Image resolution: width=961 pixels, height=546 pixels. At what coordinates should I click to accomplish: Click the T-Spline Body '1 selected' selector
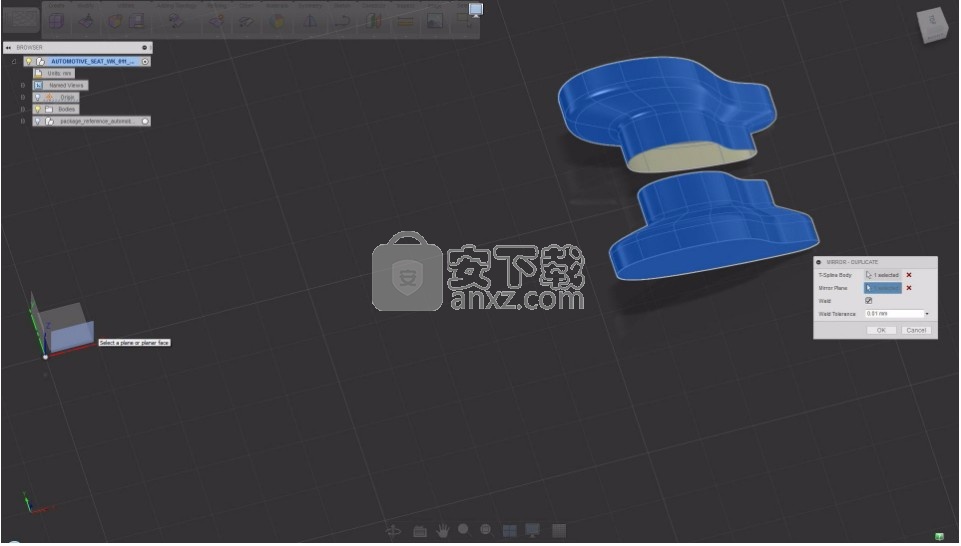(x=883, y=275)
